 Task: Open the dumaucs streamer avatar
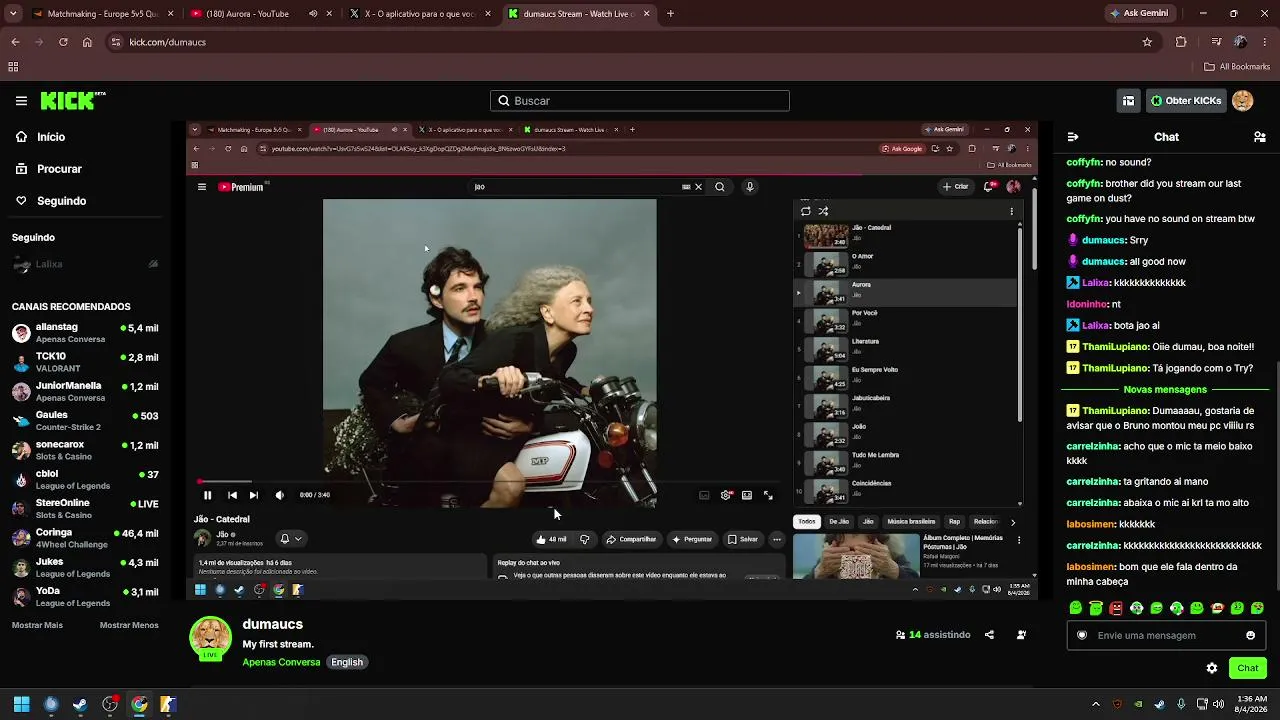210,639
